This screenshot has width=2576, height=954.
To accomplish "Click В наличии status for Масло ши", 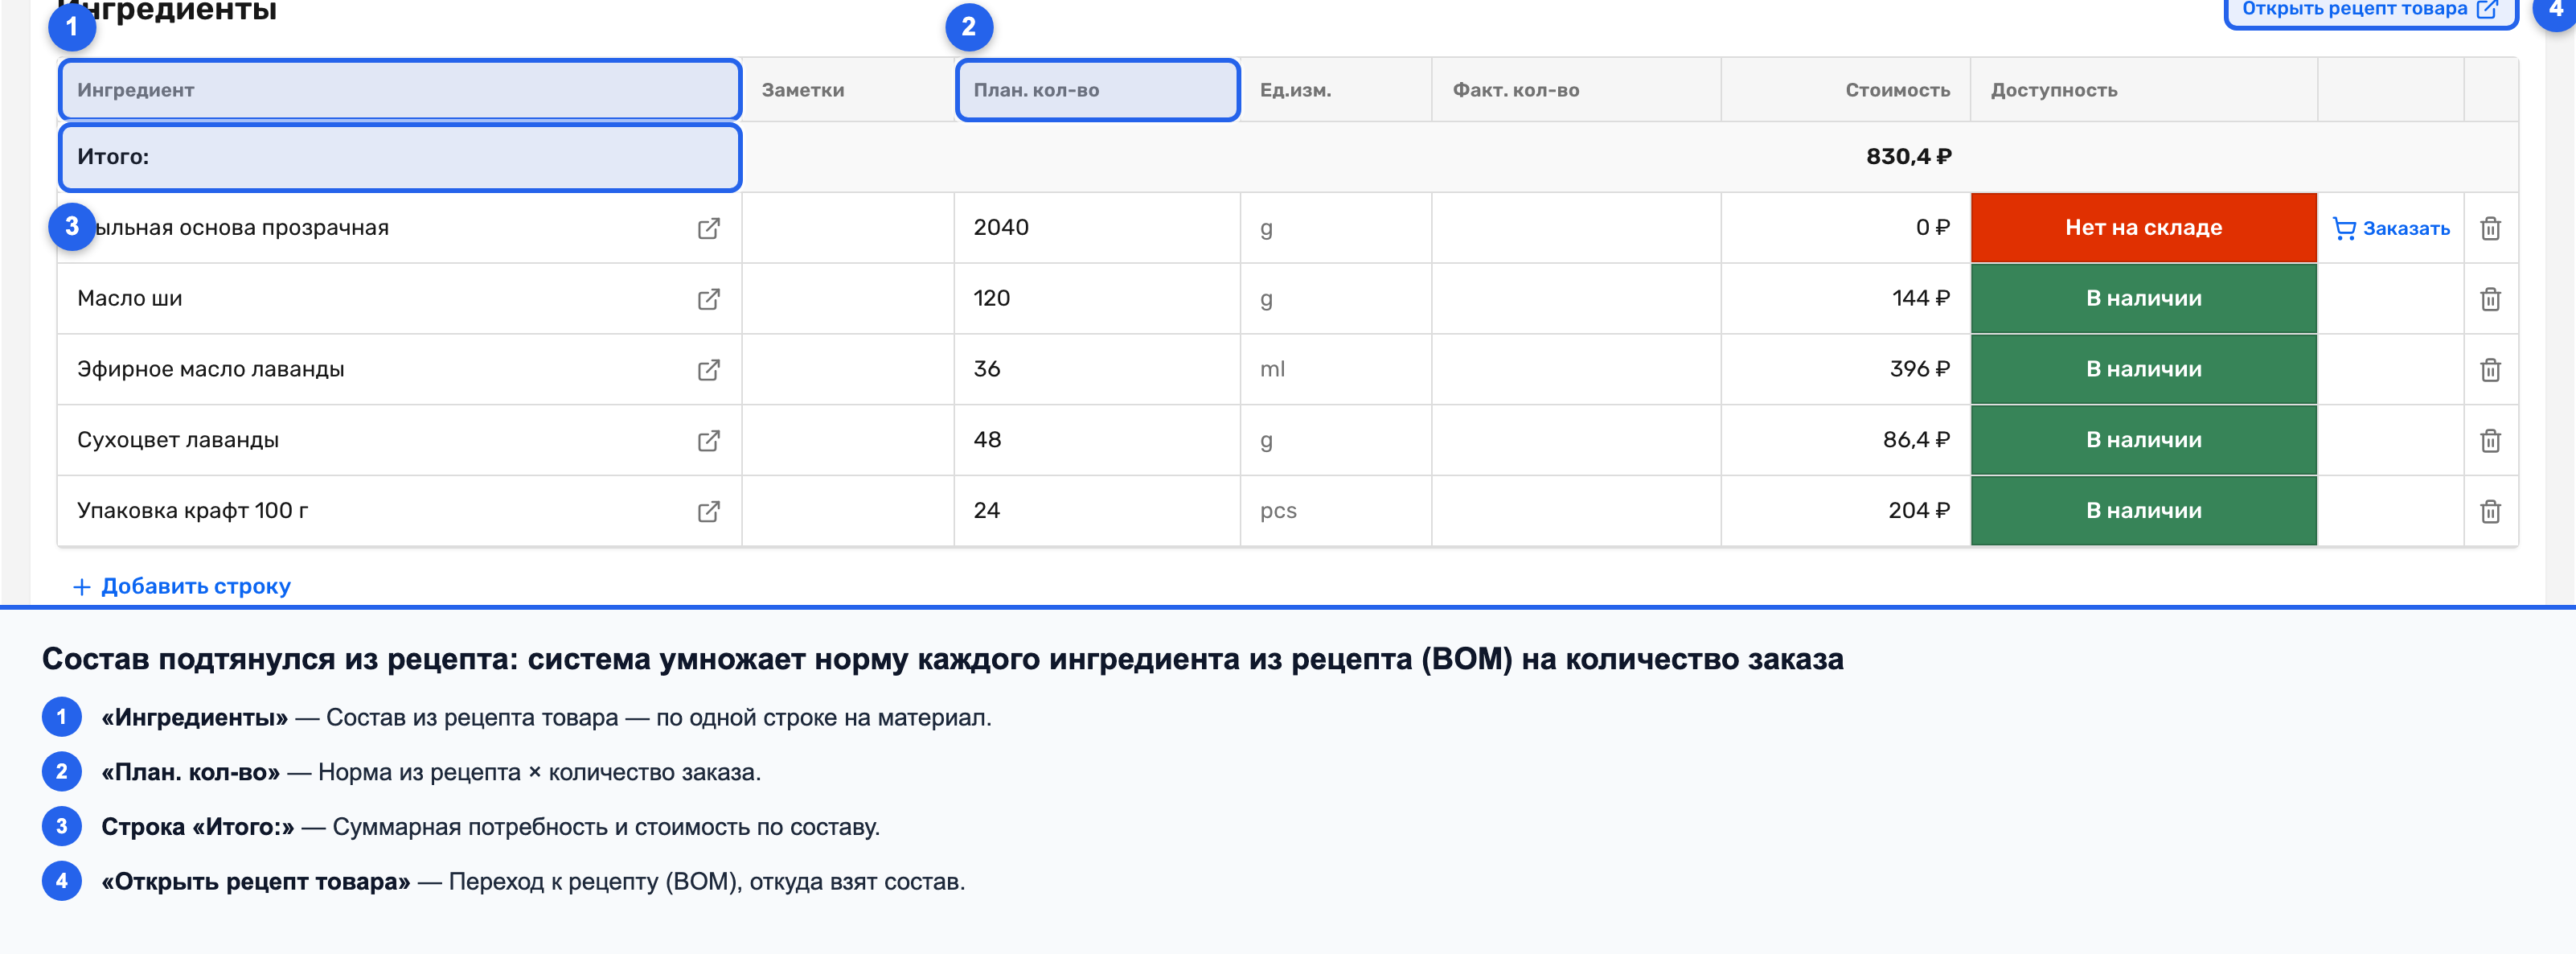I will [2143, 299].
